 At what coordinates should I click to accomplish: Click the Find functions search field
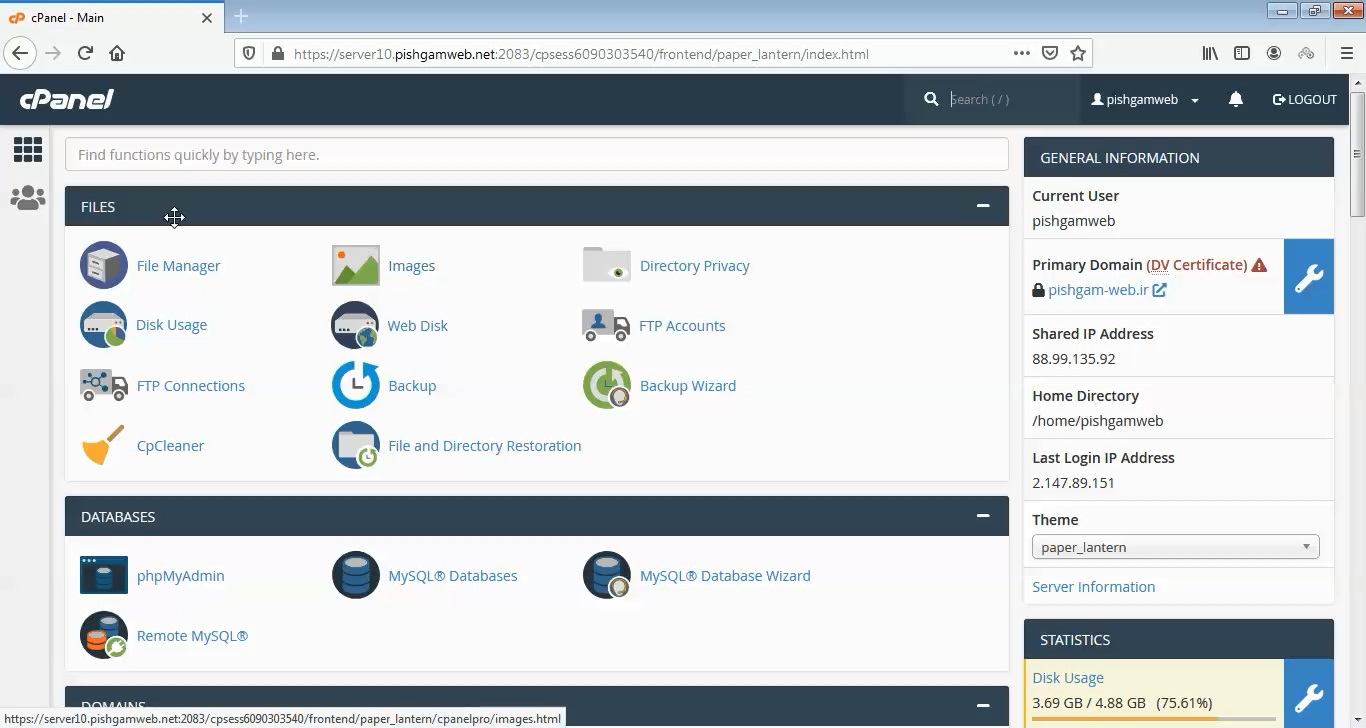click(x=537, y=154)
